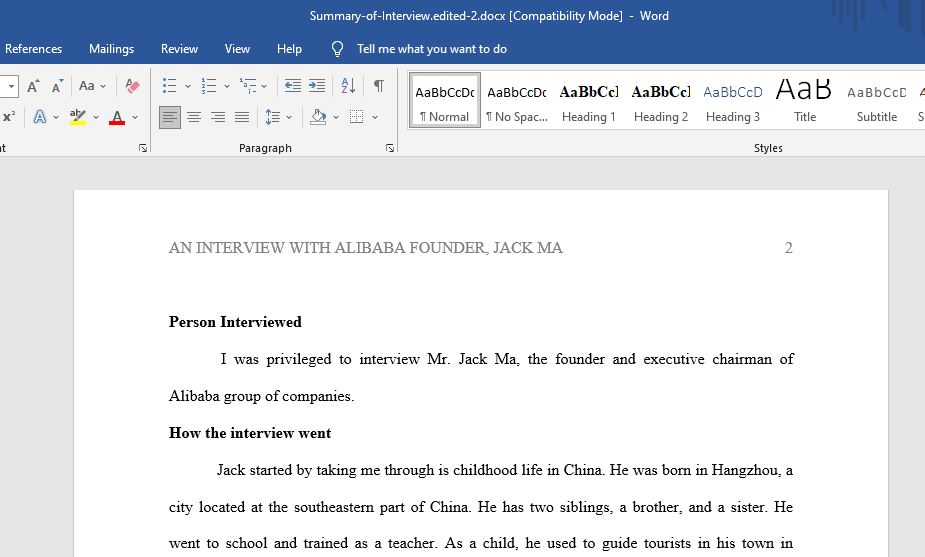Screen dimensions: 925x557
Task: Open the bullets library dropdown arrow
Action: pyautogui.click(x=188, y=86)
